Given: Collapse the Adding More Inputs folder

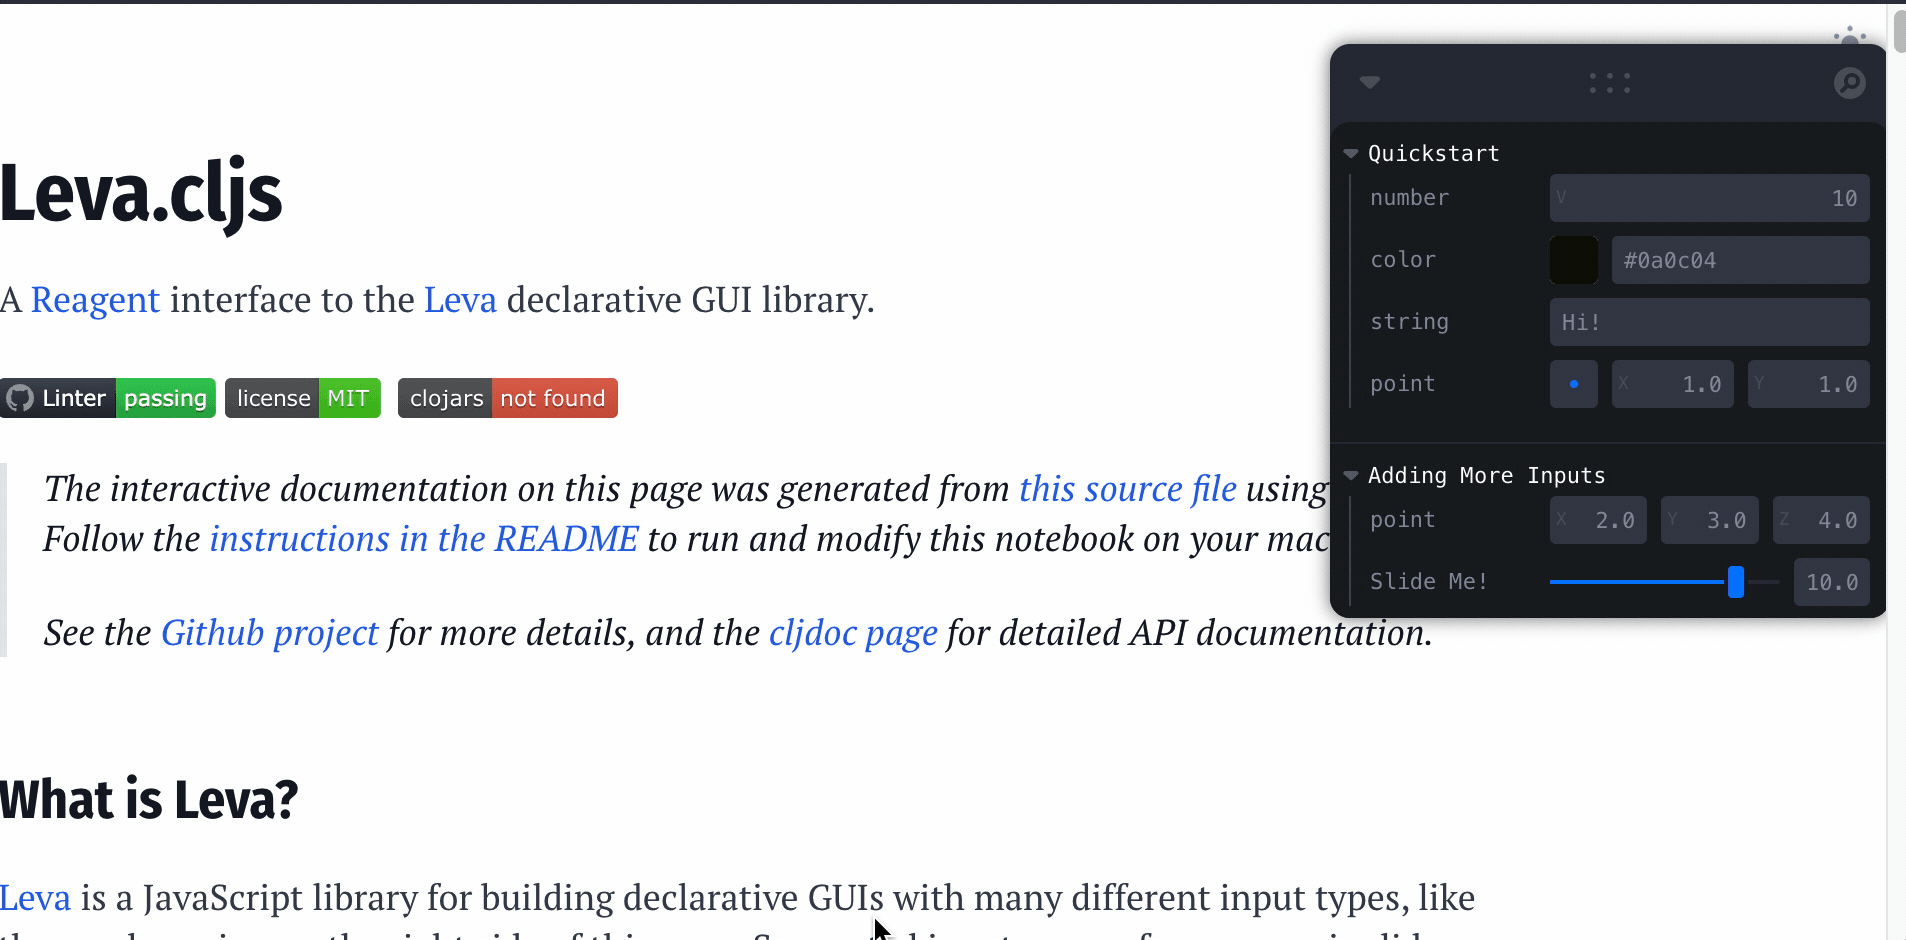Looking at the screenshot, I should coord(1351,475).
